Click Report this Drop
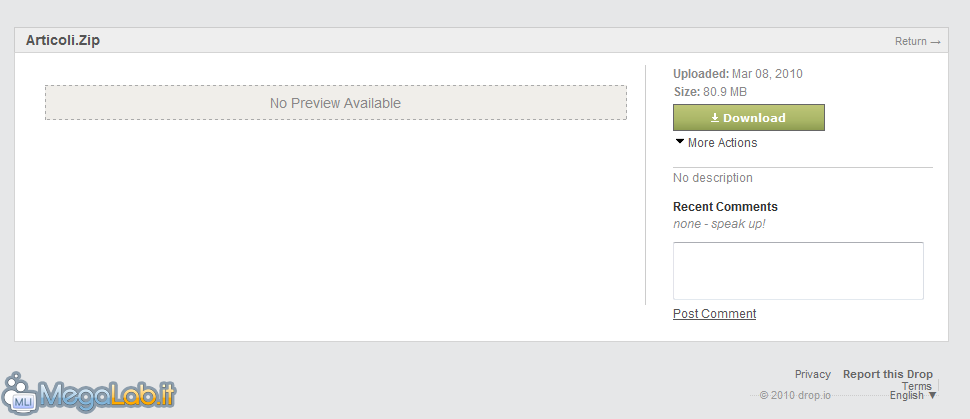Image resolution: width=970 pixels, height=419 pixels. tap(888, 374)
